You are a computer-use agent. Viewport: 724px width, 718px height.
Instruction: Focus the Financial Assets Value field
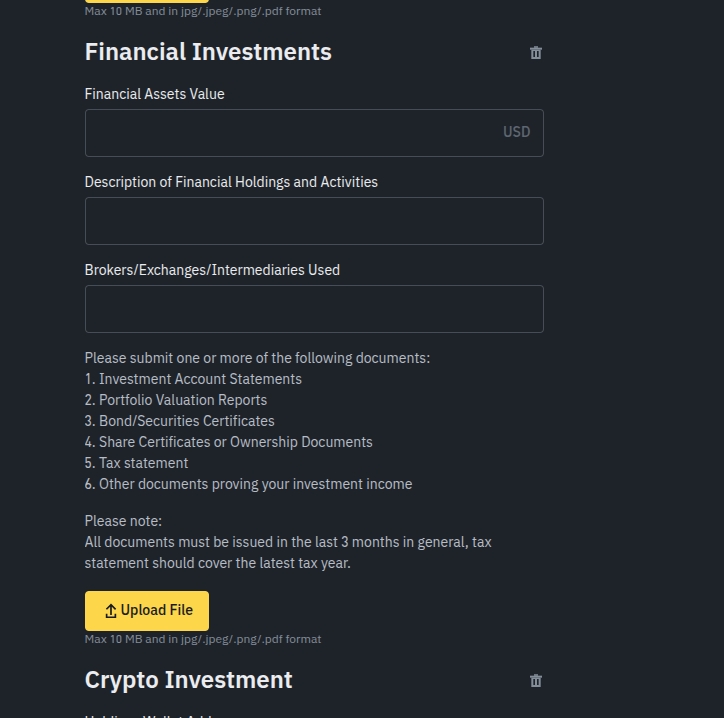[x=290, y=133]
